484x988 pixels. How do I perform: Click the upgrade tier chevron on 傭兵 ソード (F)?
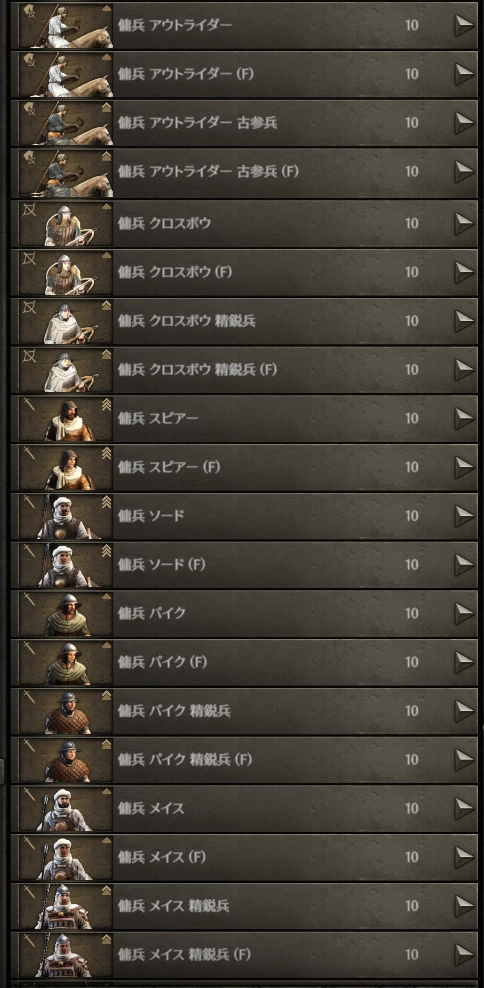tap(106, 551)
